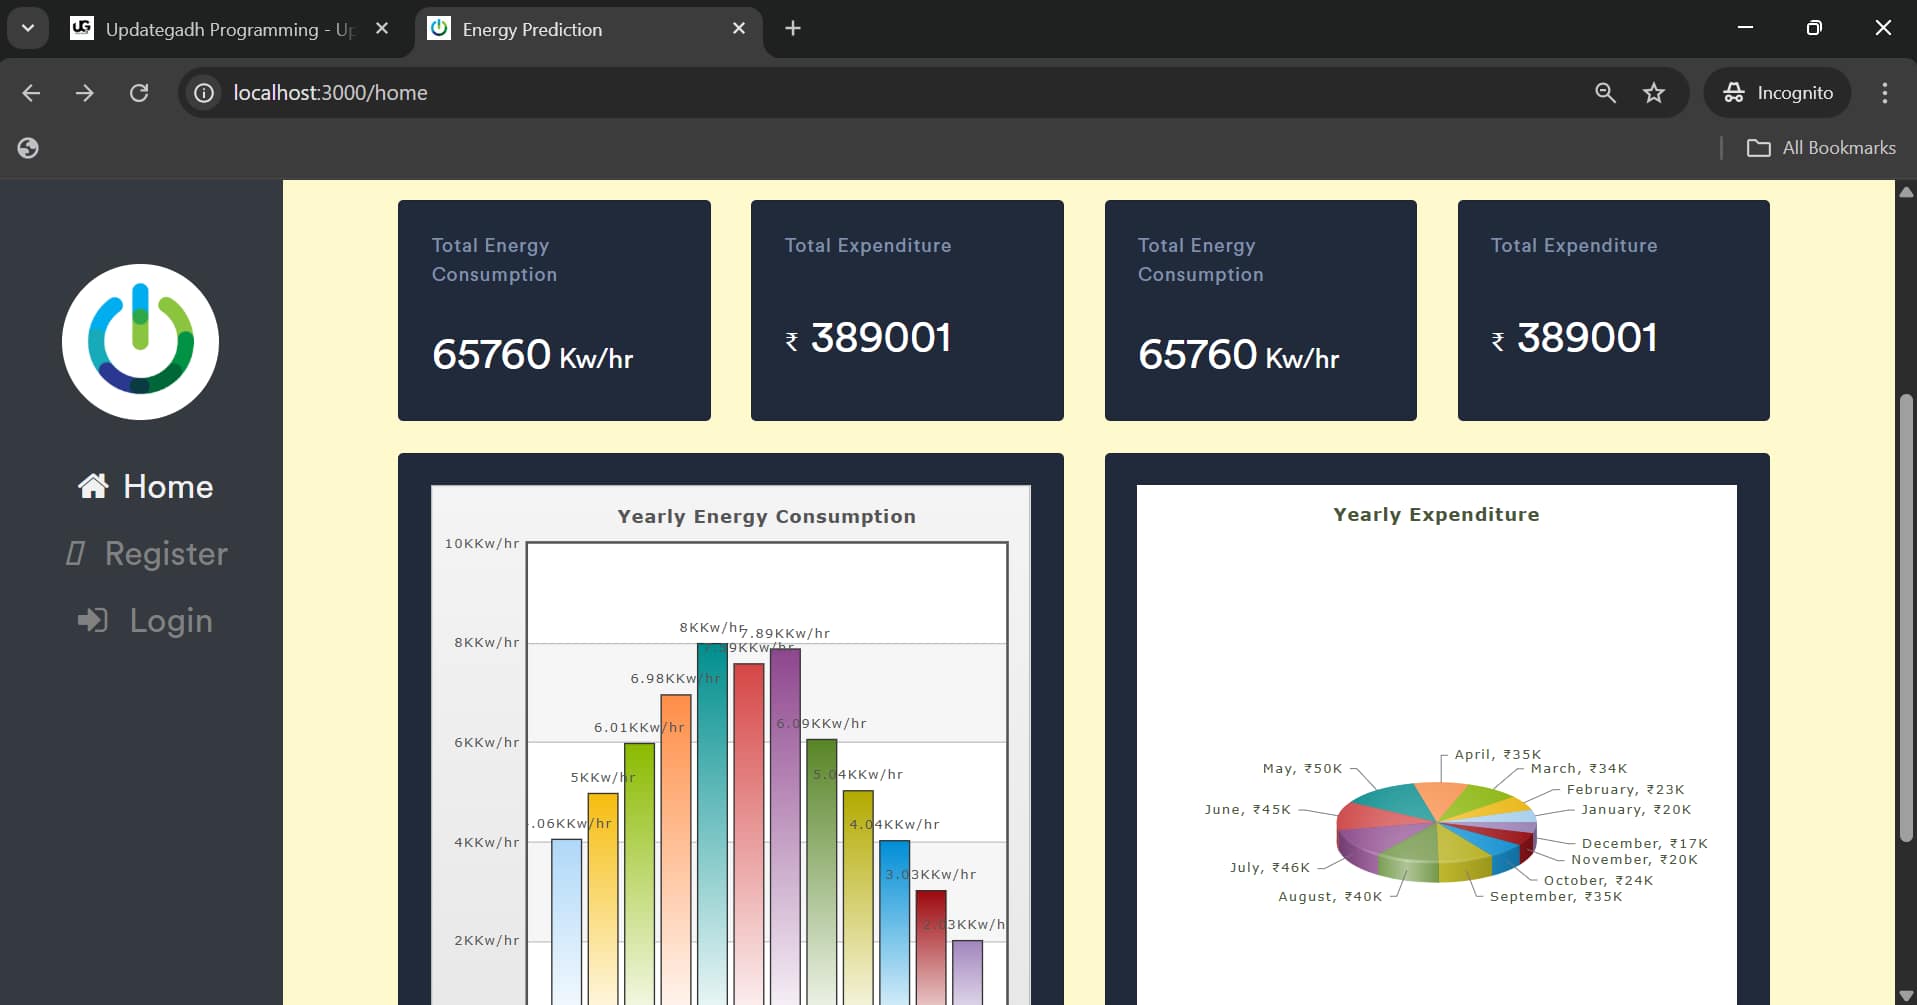Open the browser three-dot menu
Screen dimensions: 1917x1005
[1884, 92]
